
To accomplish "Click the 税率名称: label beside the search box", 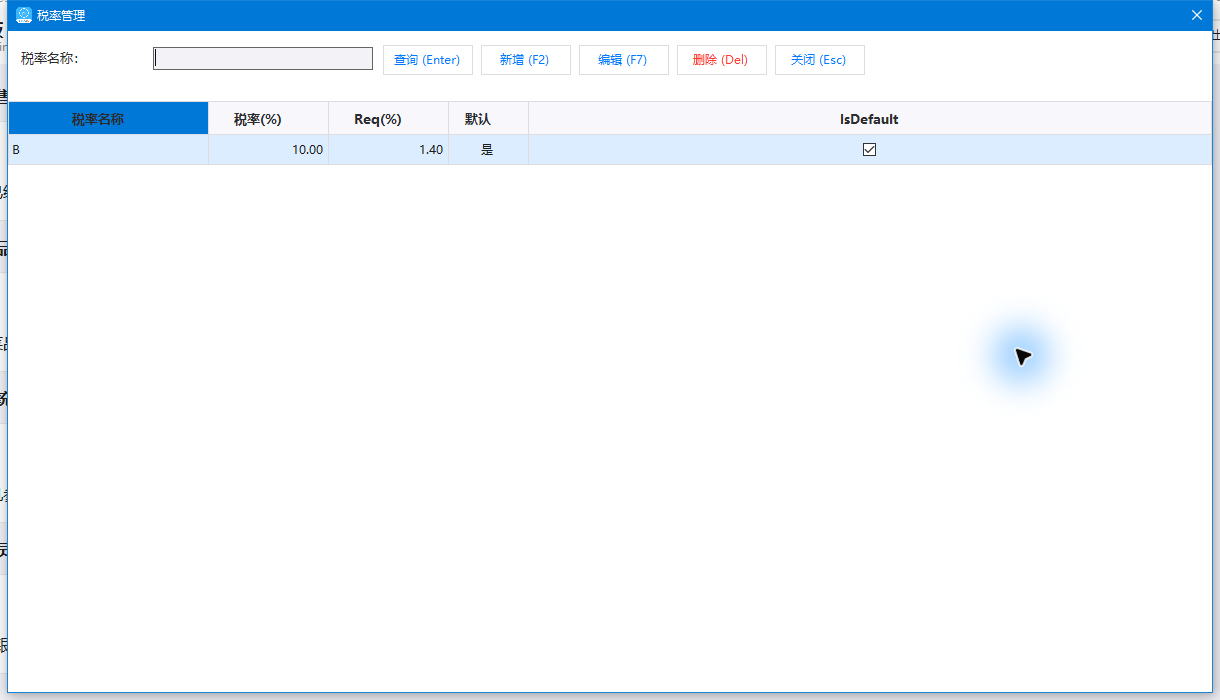I will point(50,59).
